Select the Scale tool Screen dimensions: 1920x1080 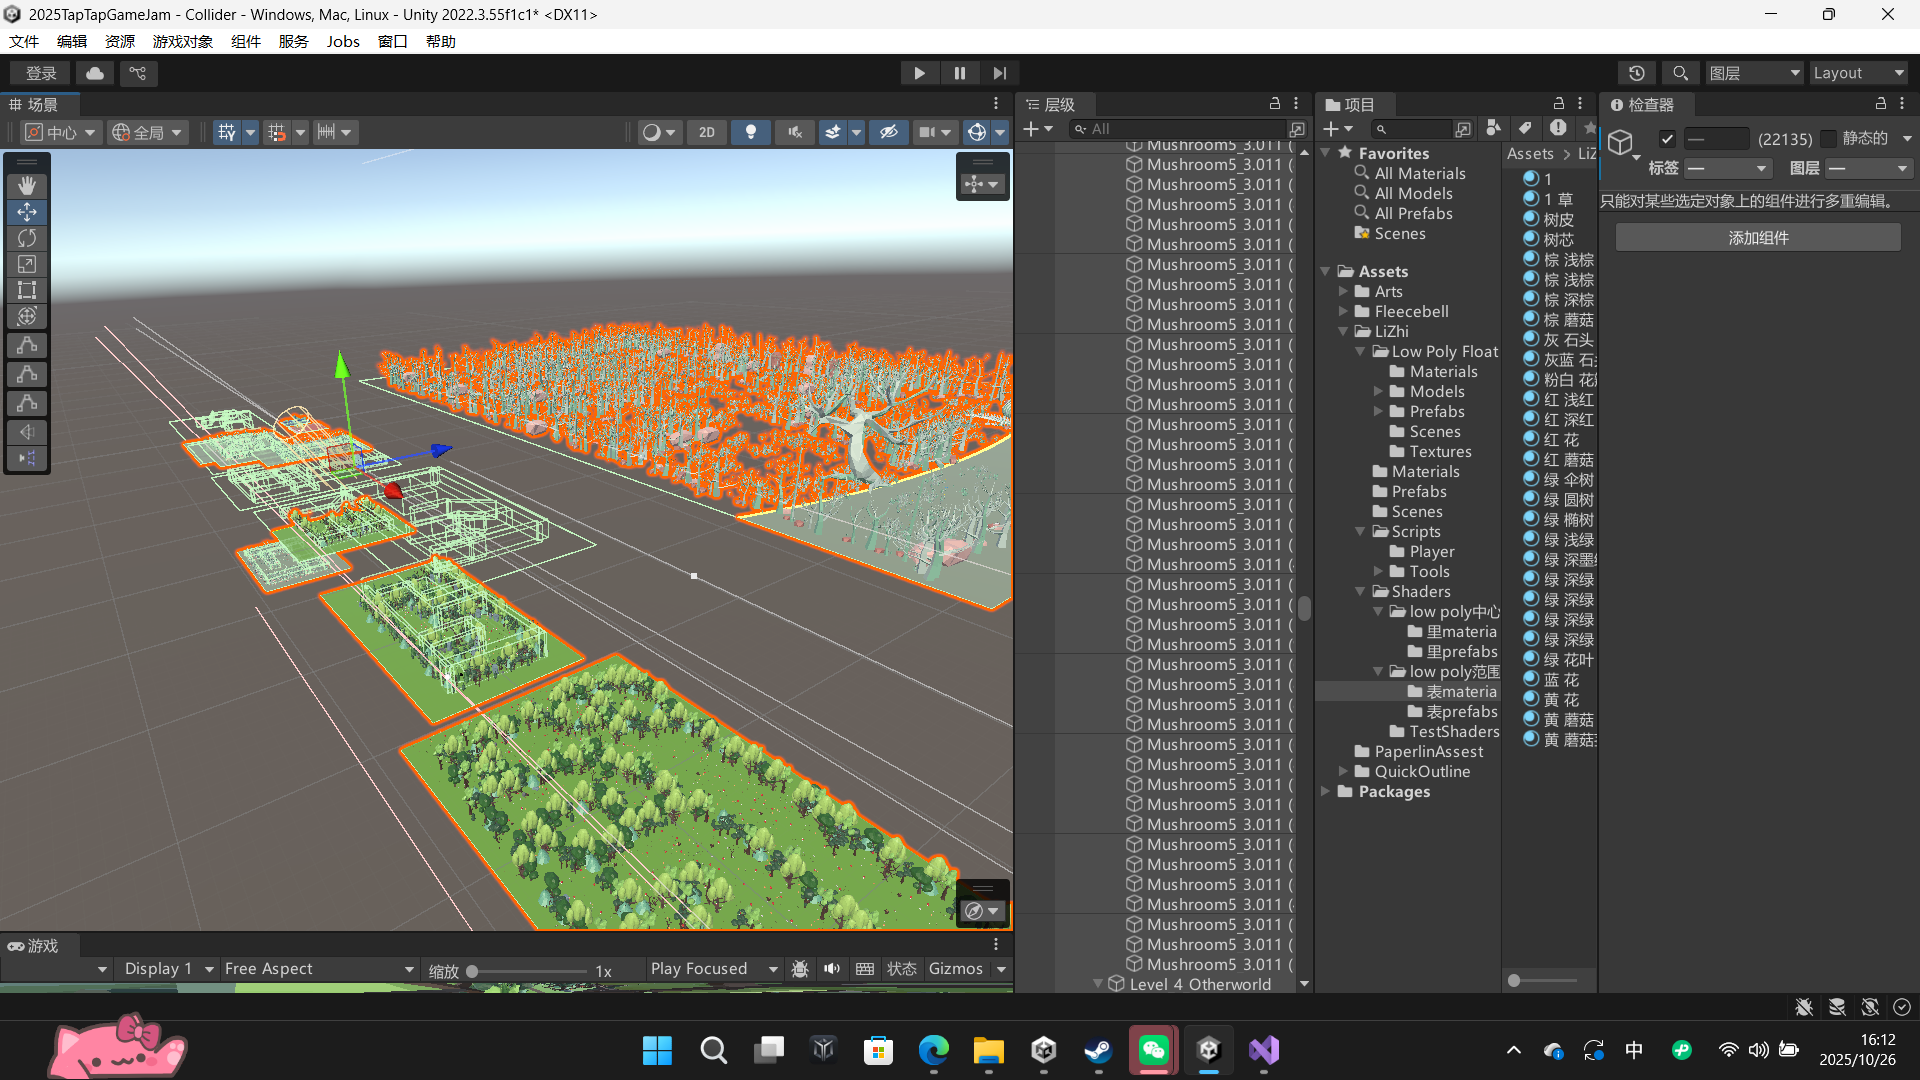point(27,264)
